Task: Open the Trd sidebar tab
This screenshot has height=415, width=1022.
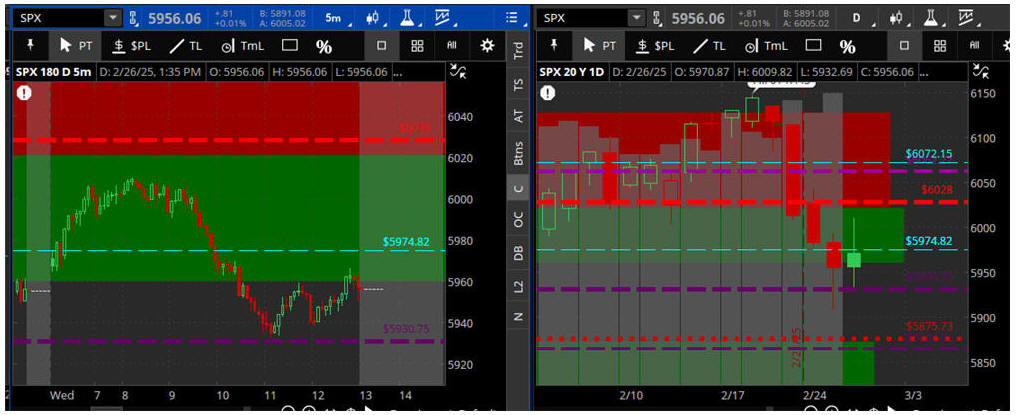Action: (x=517, y=48)
